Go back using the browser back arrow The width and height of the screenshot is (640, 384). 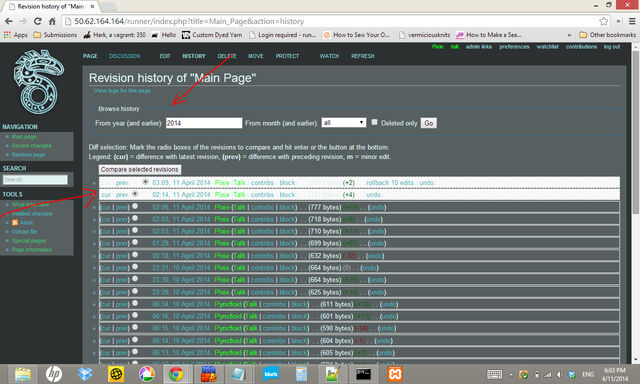click(x=9, y=21)
